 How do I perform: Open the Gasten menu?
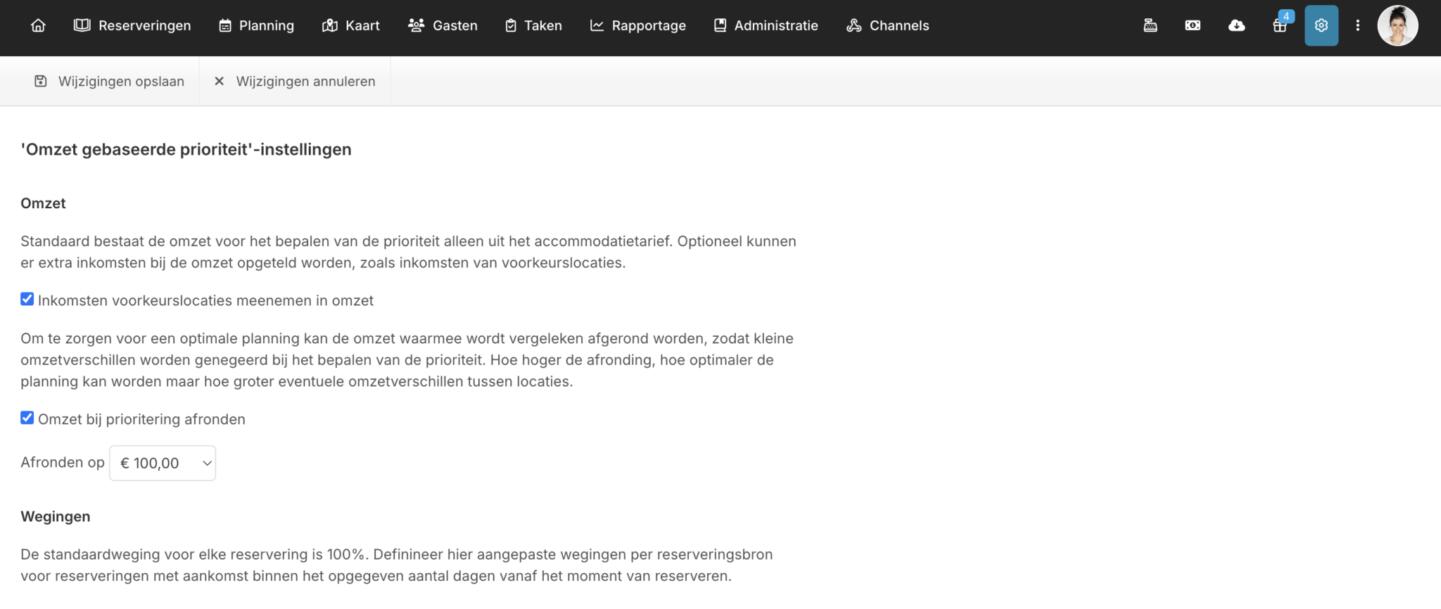pyautogui.click(x=443, y=26)
